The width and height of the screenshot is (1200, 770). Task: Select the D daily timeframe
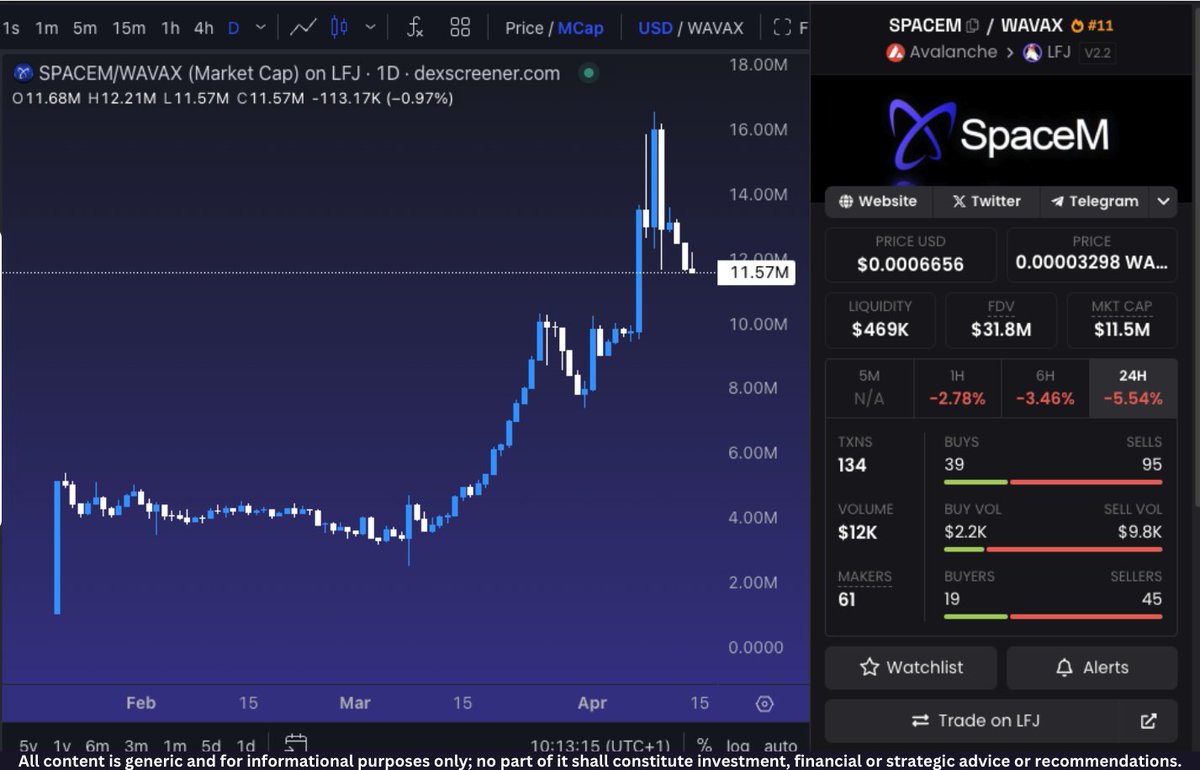tap(234, 28)
